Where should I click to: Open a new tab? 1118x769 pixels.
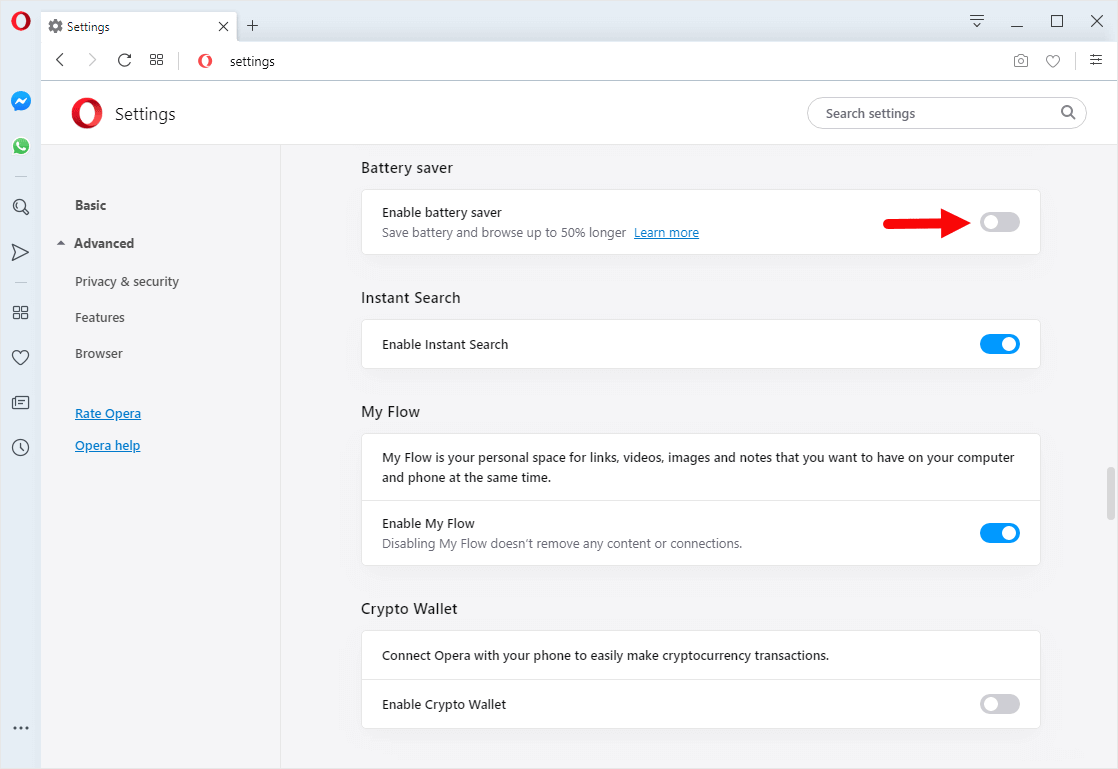(252, 26)
